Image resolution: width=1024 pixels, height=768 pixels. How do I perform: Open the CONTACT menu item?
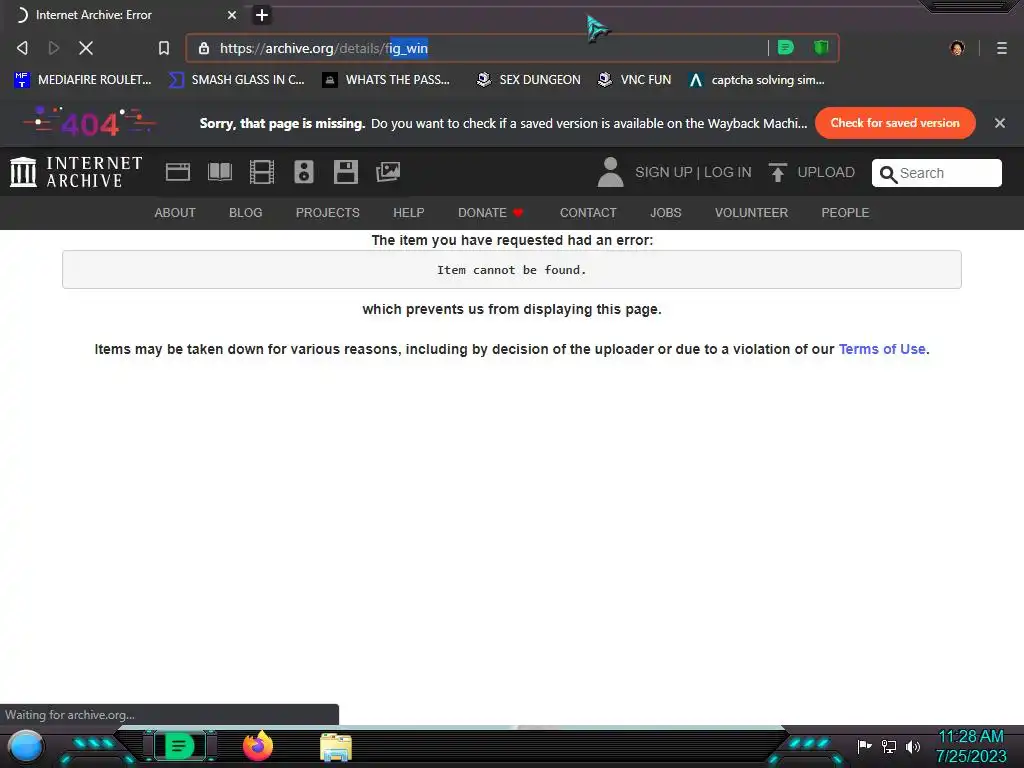pyautogui.click(x=588, y=213)
